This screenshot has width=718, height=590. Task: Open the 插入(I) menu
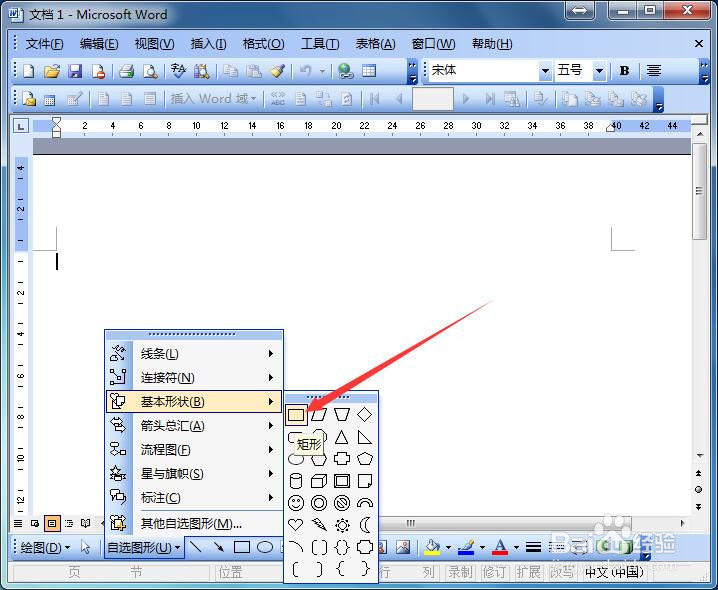point(208,44)
